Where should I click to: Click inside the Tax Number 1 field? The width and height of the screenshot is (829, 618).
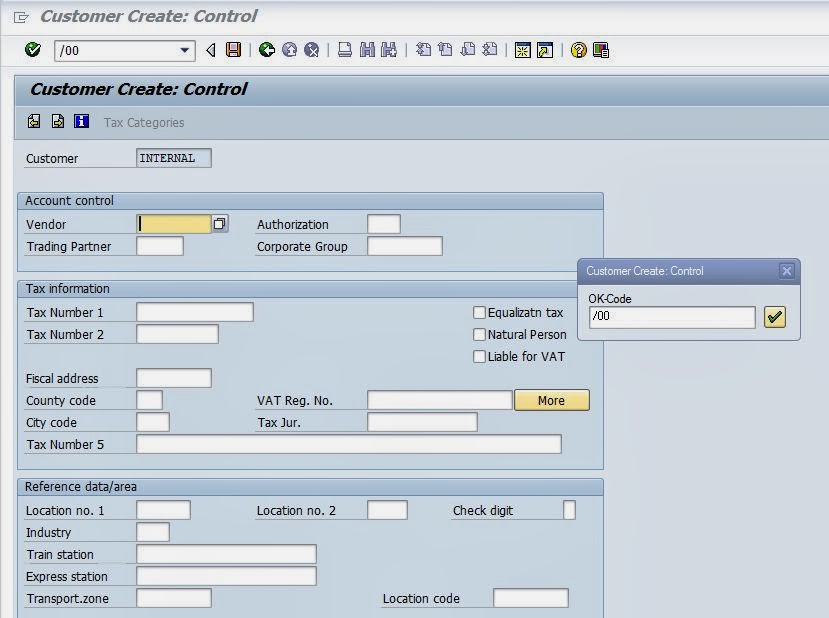point(195,312)
